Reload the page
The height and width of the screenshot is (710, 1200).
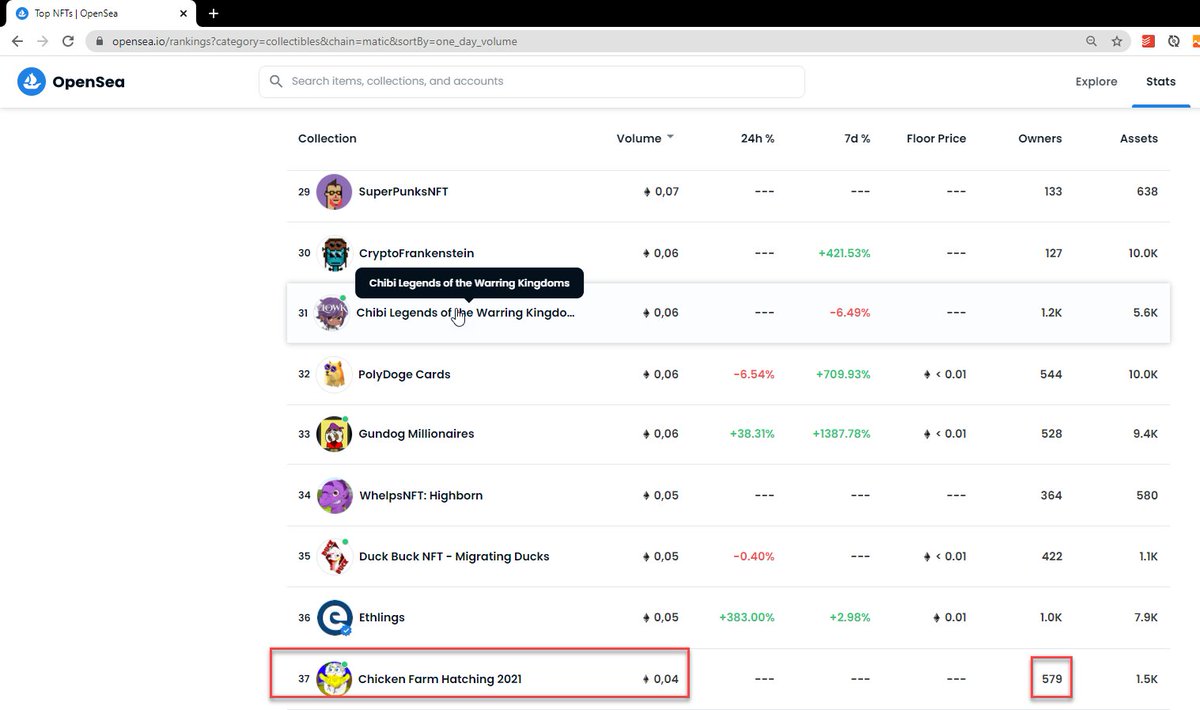pos(68,41)
